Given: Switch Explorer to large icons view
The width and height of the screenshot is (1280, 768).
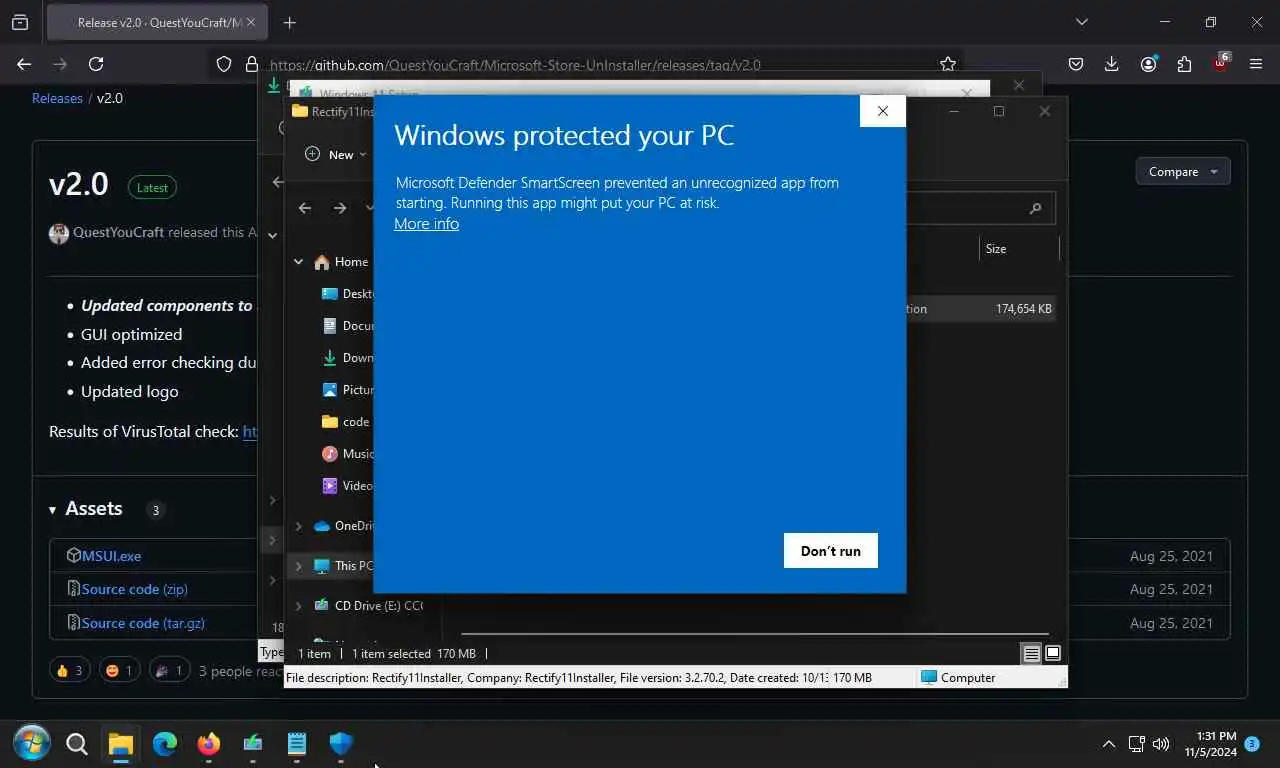Looking at the screenshot, I should tap(1052, 654).
